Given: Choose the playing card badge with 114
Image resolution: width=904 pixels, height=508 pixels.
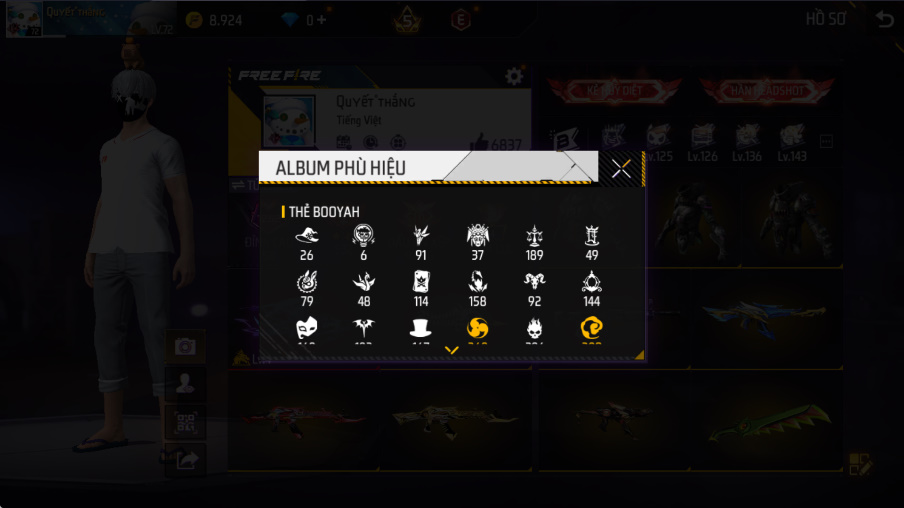Looking at the screenshot, I should pyautogui.click(x=421, y=289).
